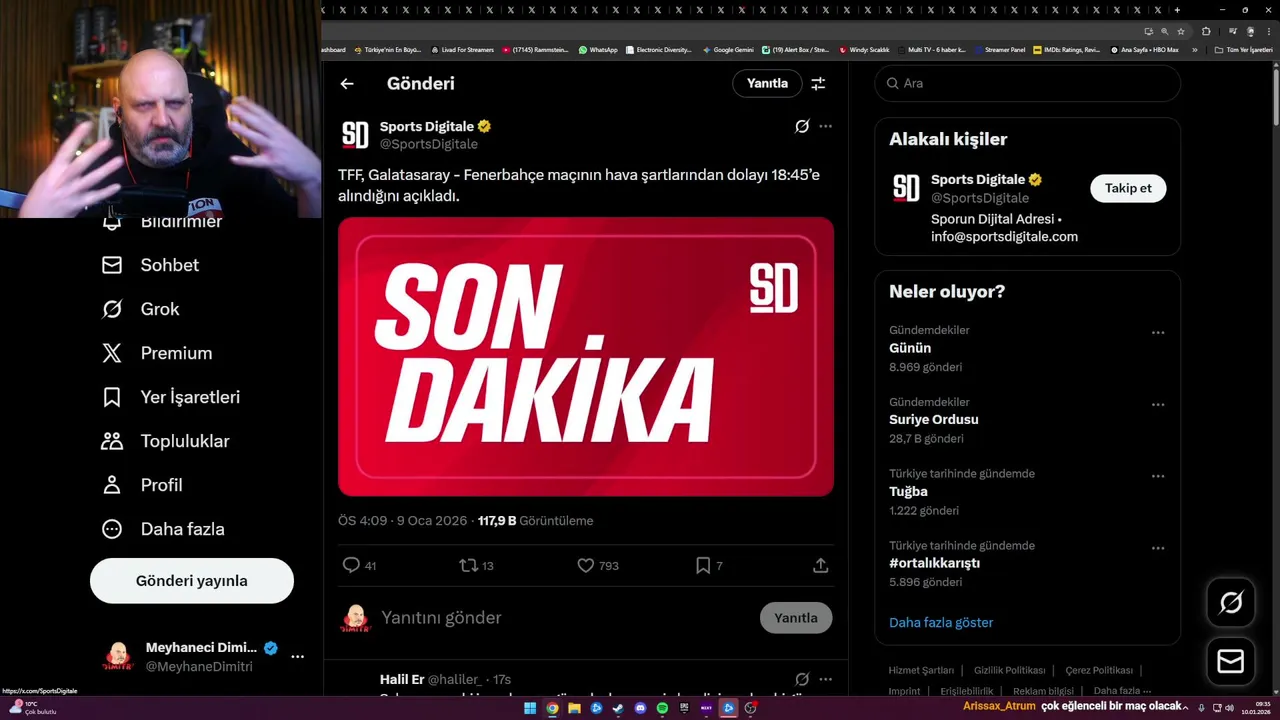
Task: Click Takip et for Sports Digitale
Action: [1128, 188]
